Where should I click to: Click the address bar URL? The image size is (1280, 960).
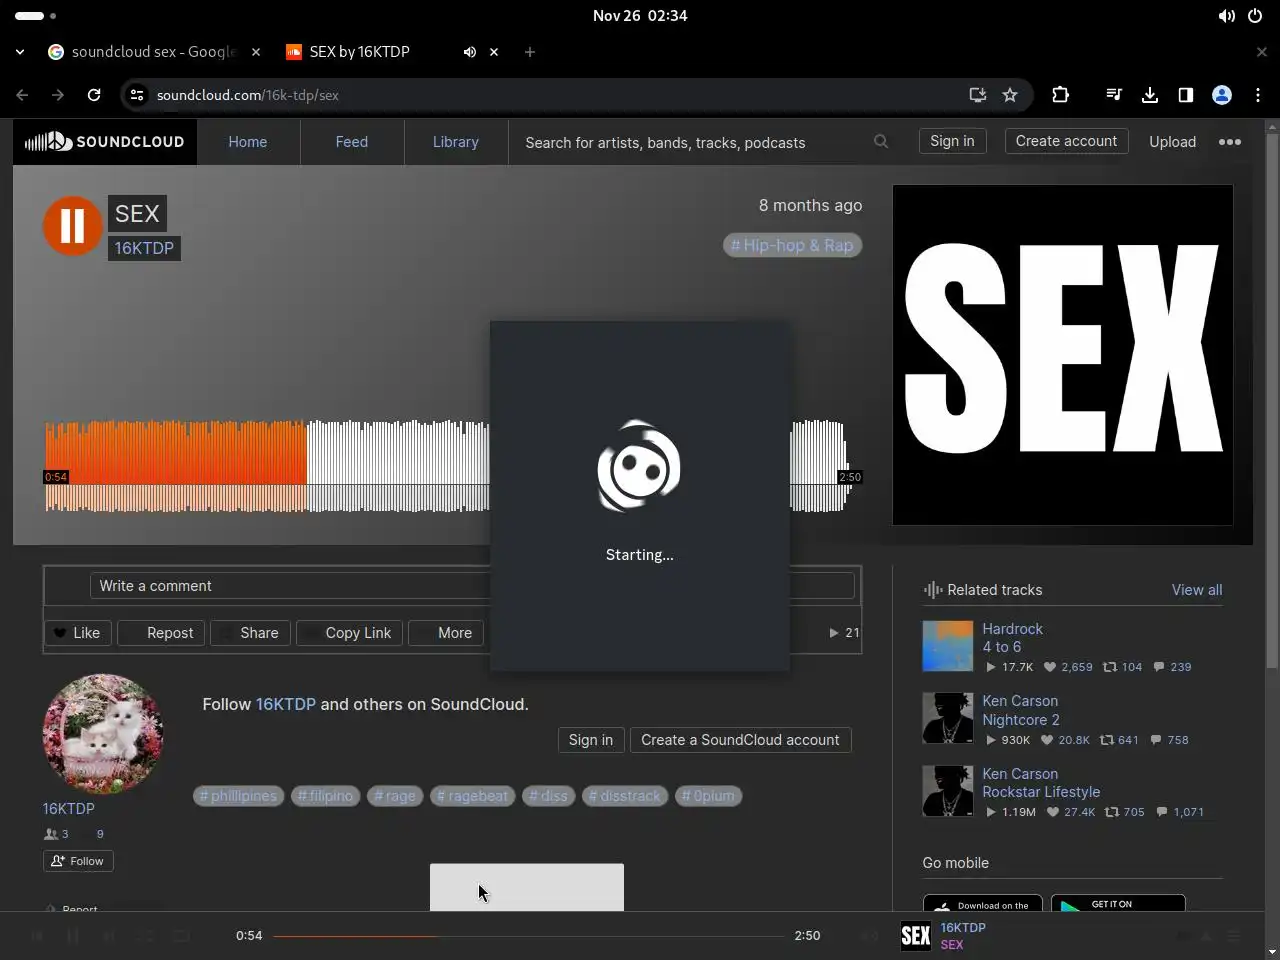point(248,95)
